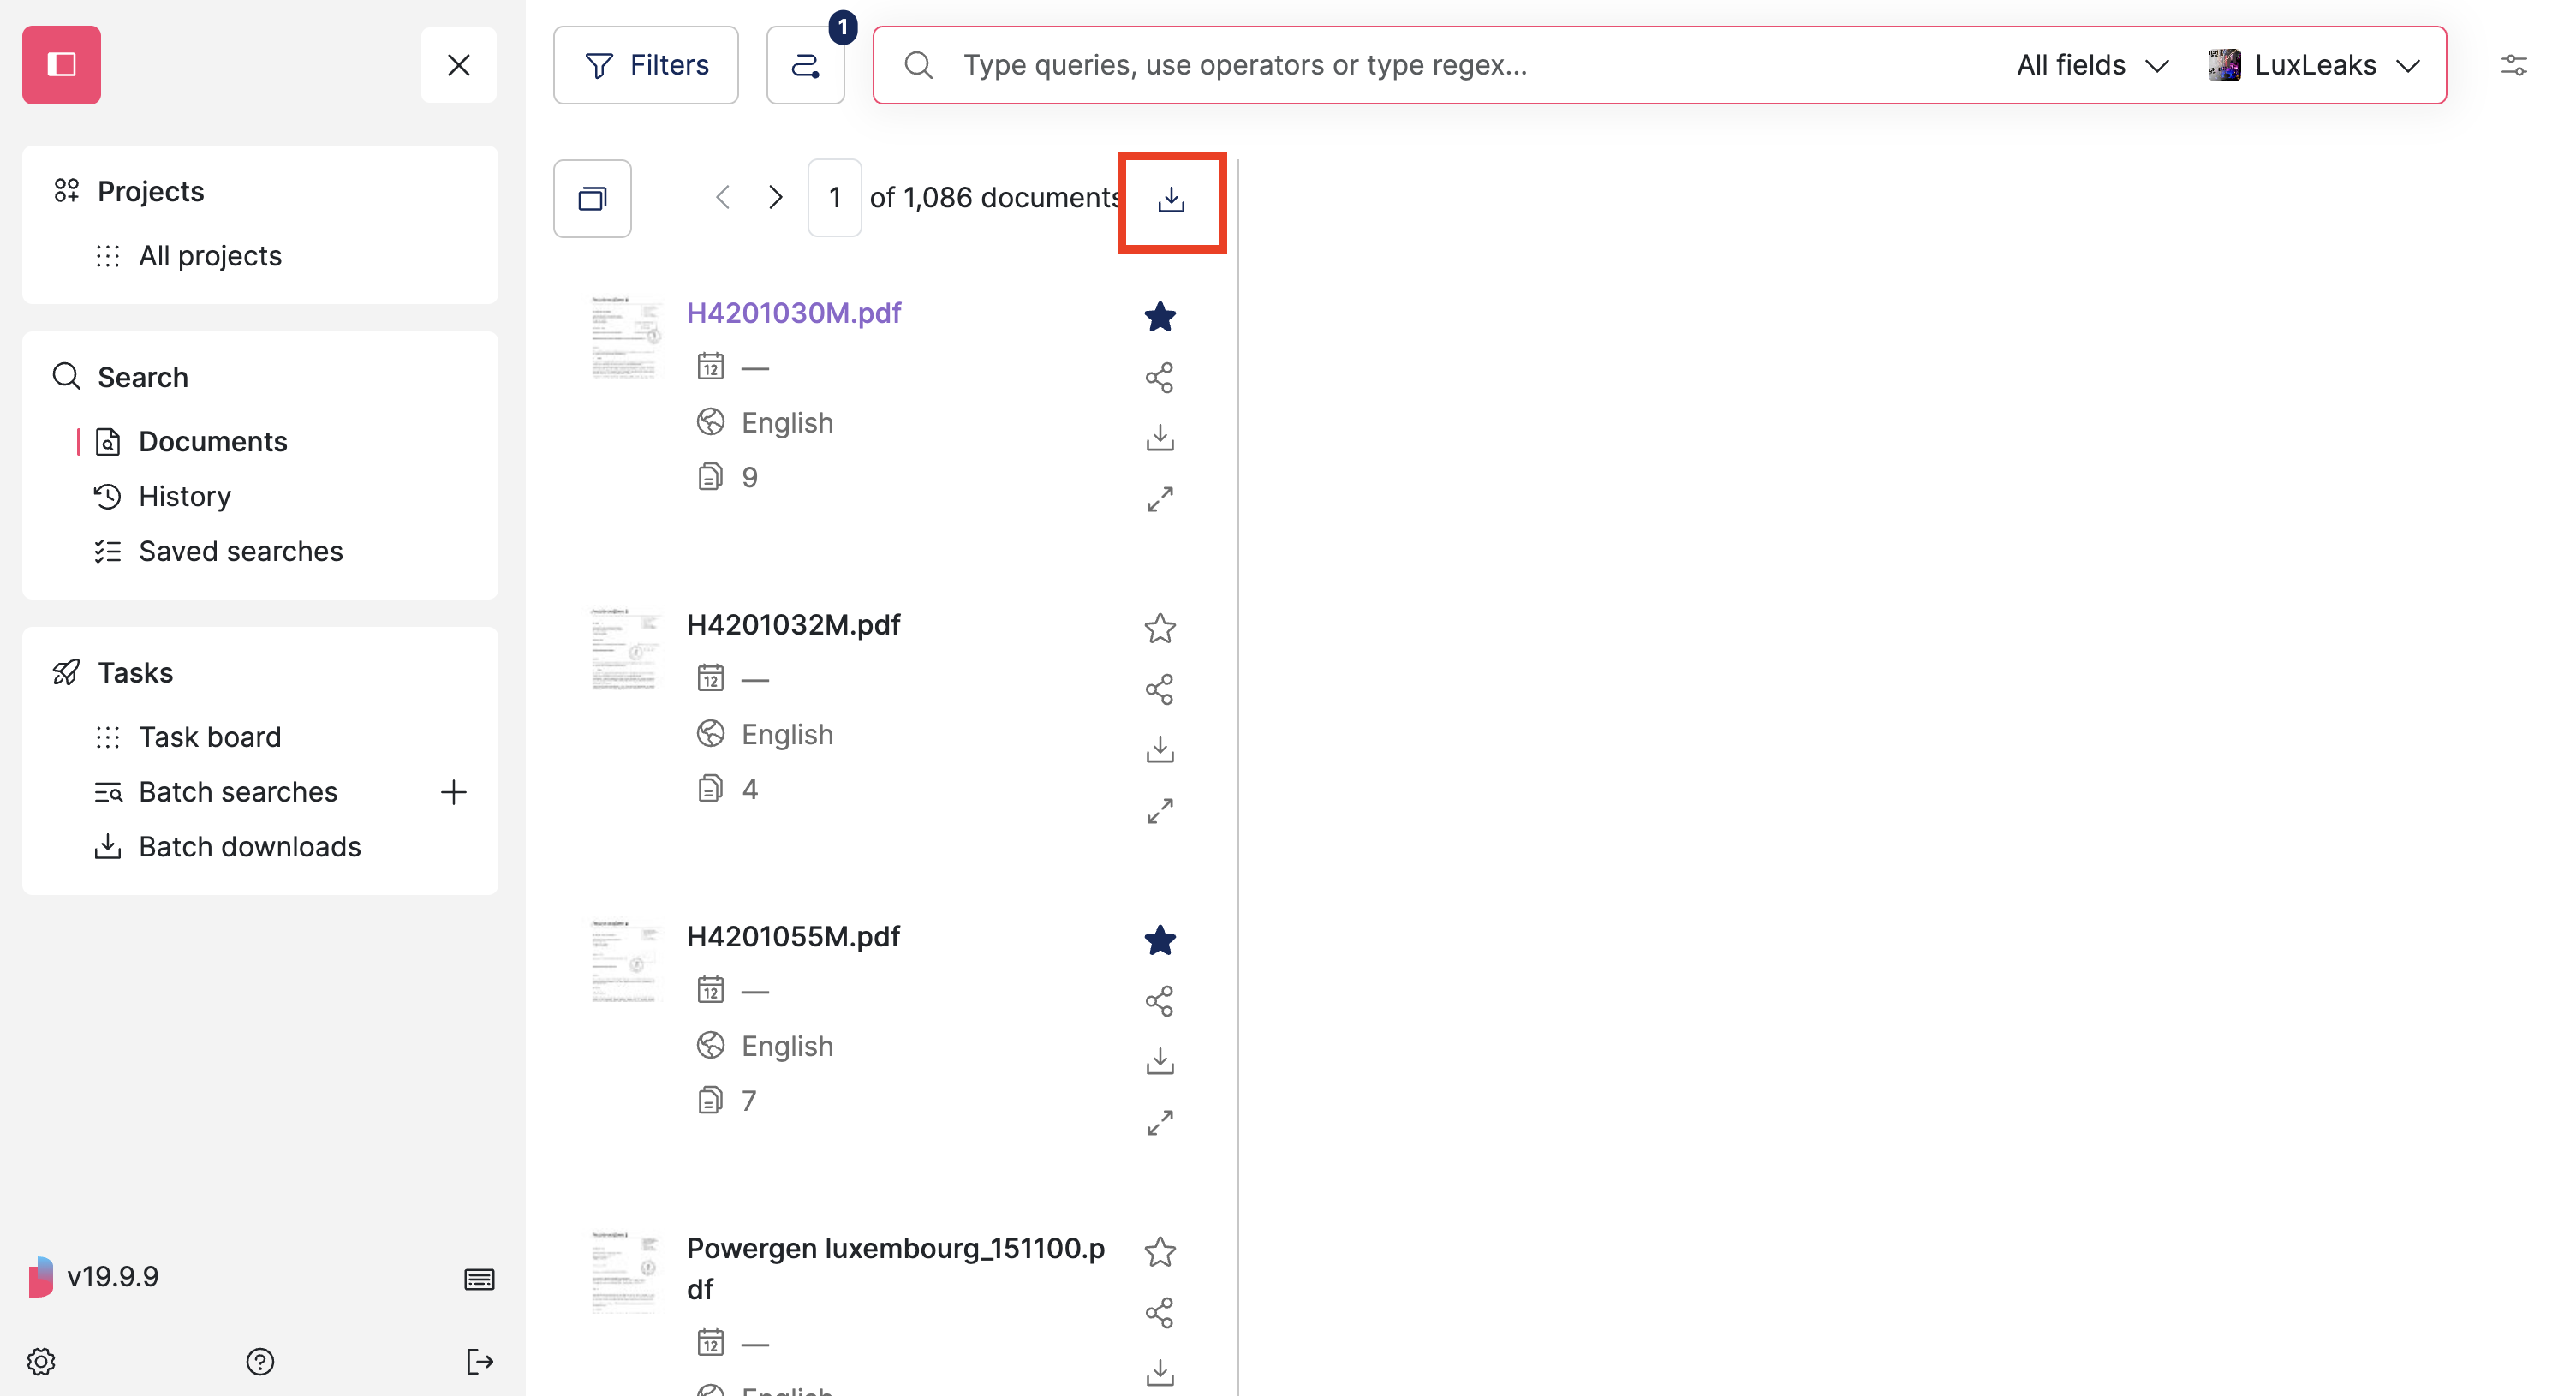
Task: Star the document H4201032M.pdf
Action: click(1159, 628)
